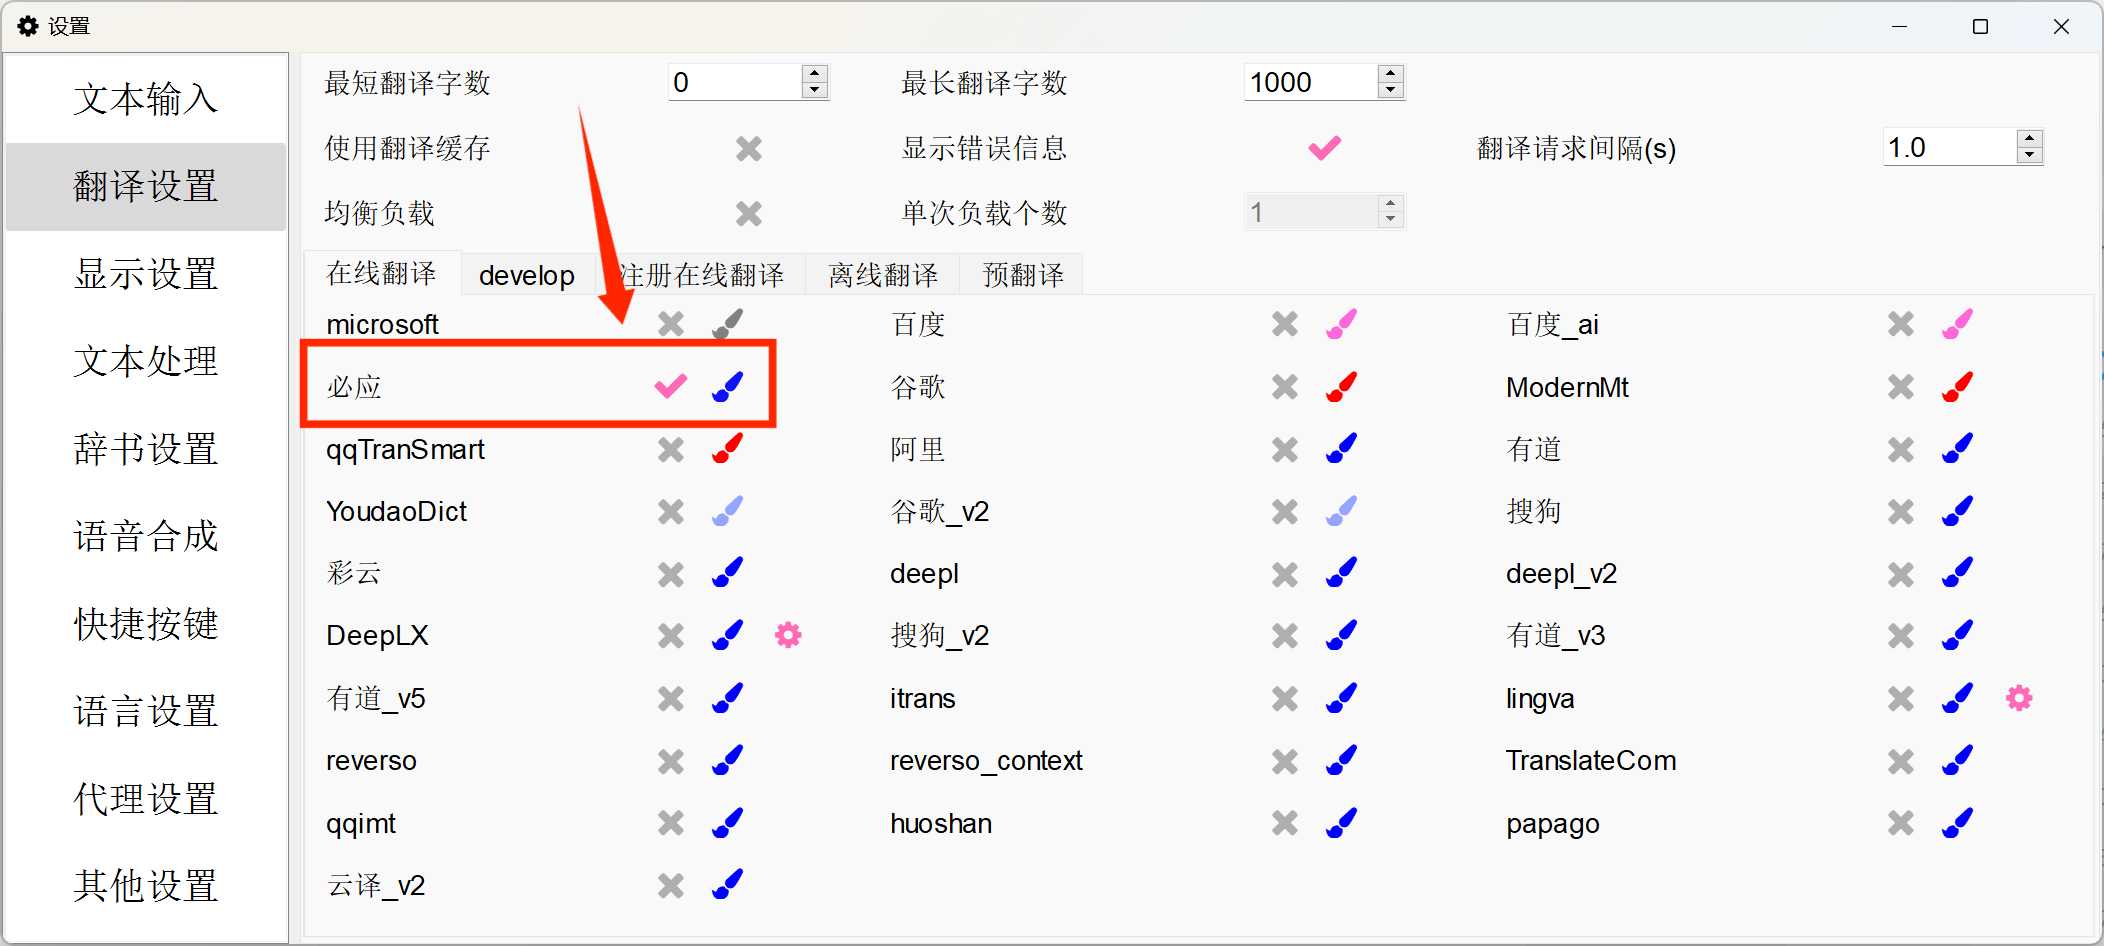Open 文本处理 settings page

146,361
